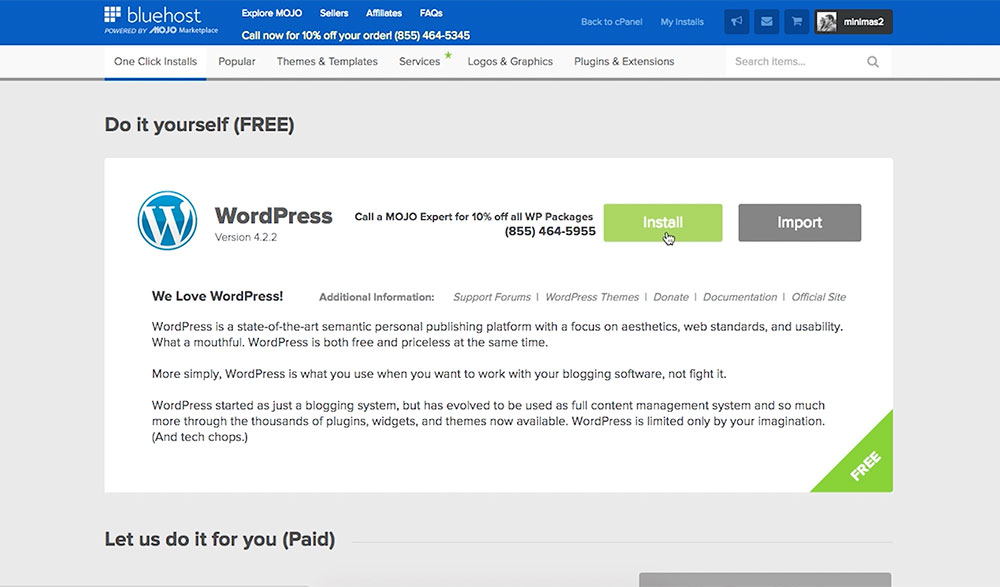Switch to the Popular tab
1000x587 pixels.
(237, 61)
